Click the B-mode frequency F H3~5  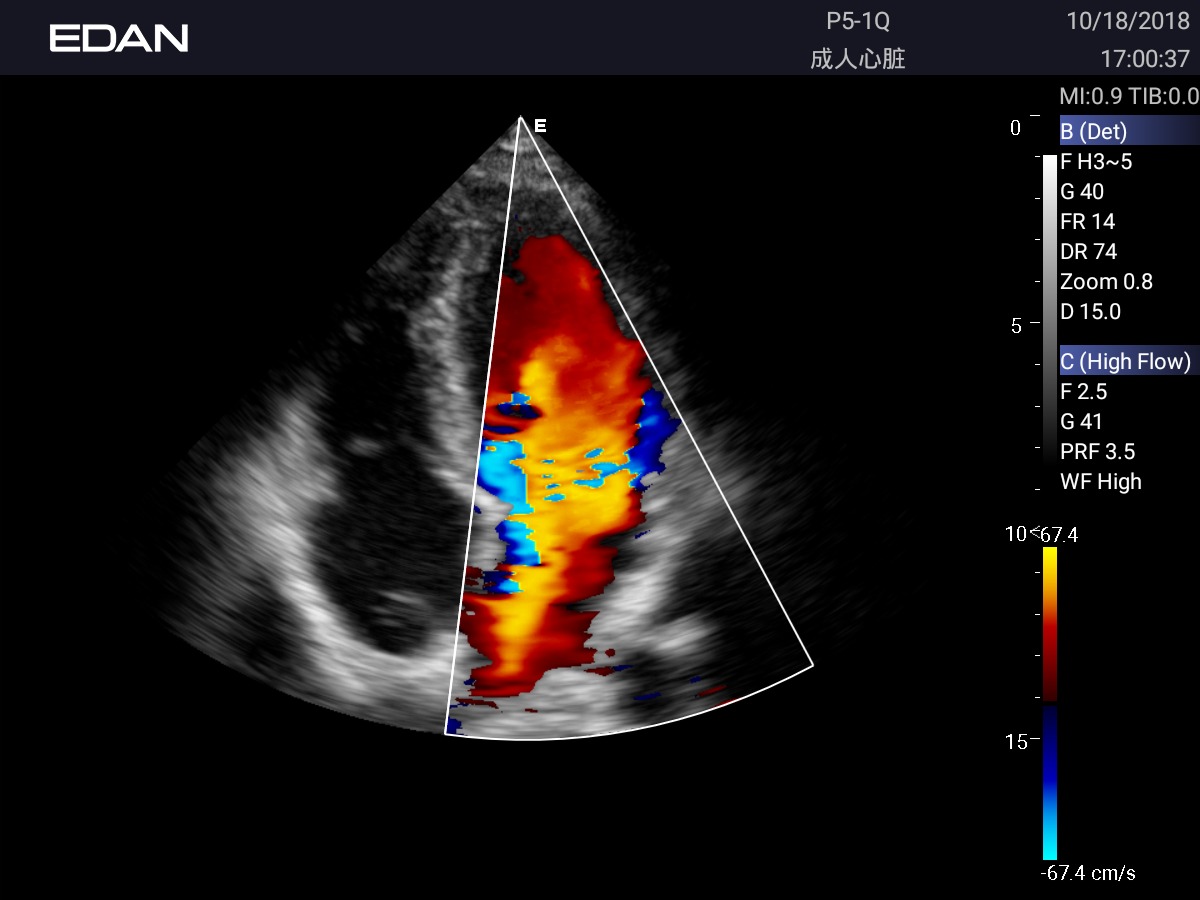coord(1096,161)
